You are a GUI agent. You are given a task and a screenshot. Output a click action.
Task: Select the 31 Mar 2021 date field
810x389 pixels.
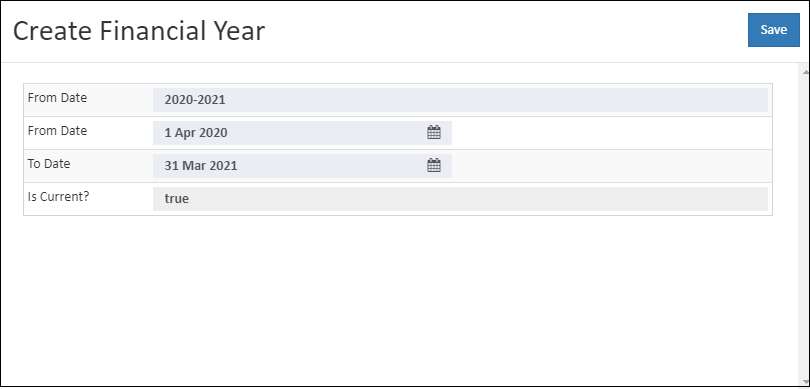302,166
